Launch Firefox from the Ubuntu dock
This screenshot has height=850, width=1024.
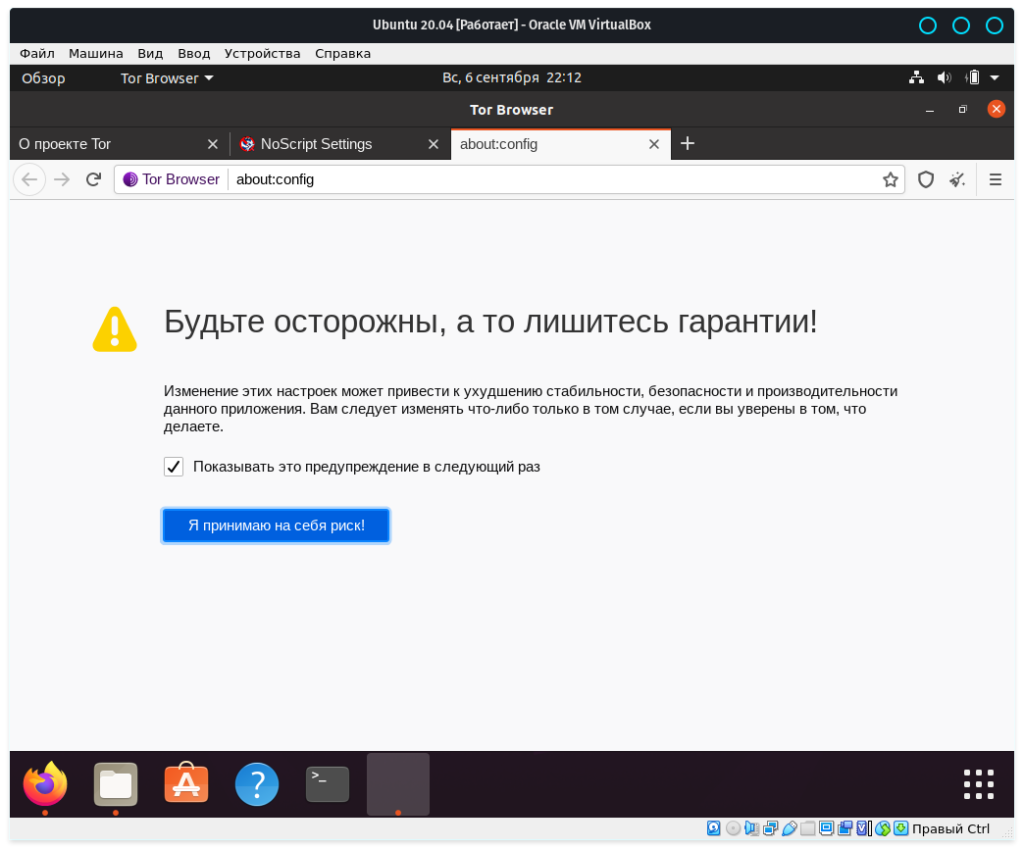(x=45, y=784)
